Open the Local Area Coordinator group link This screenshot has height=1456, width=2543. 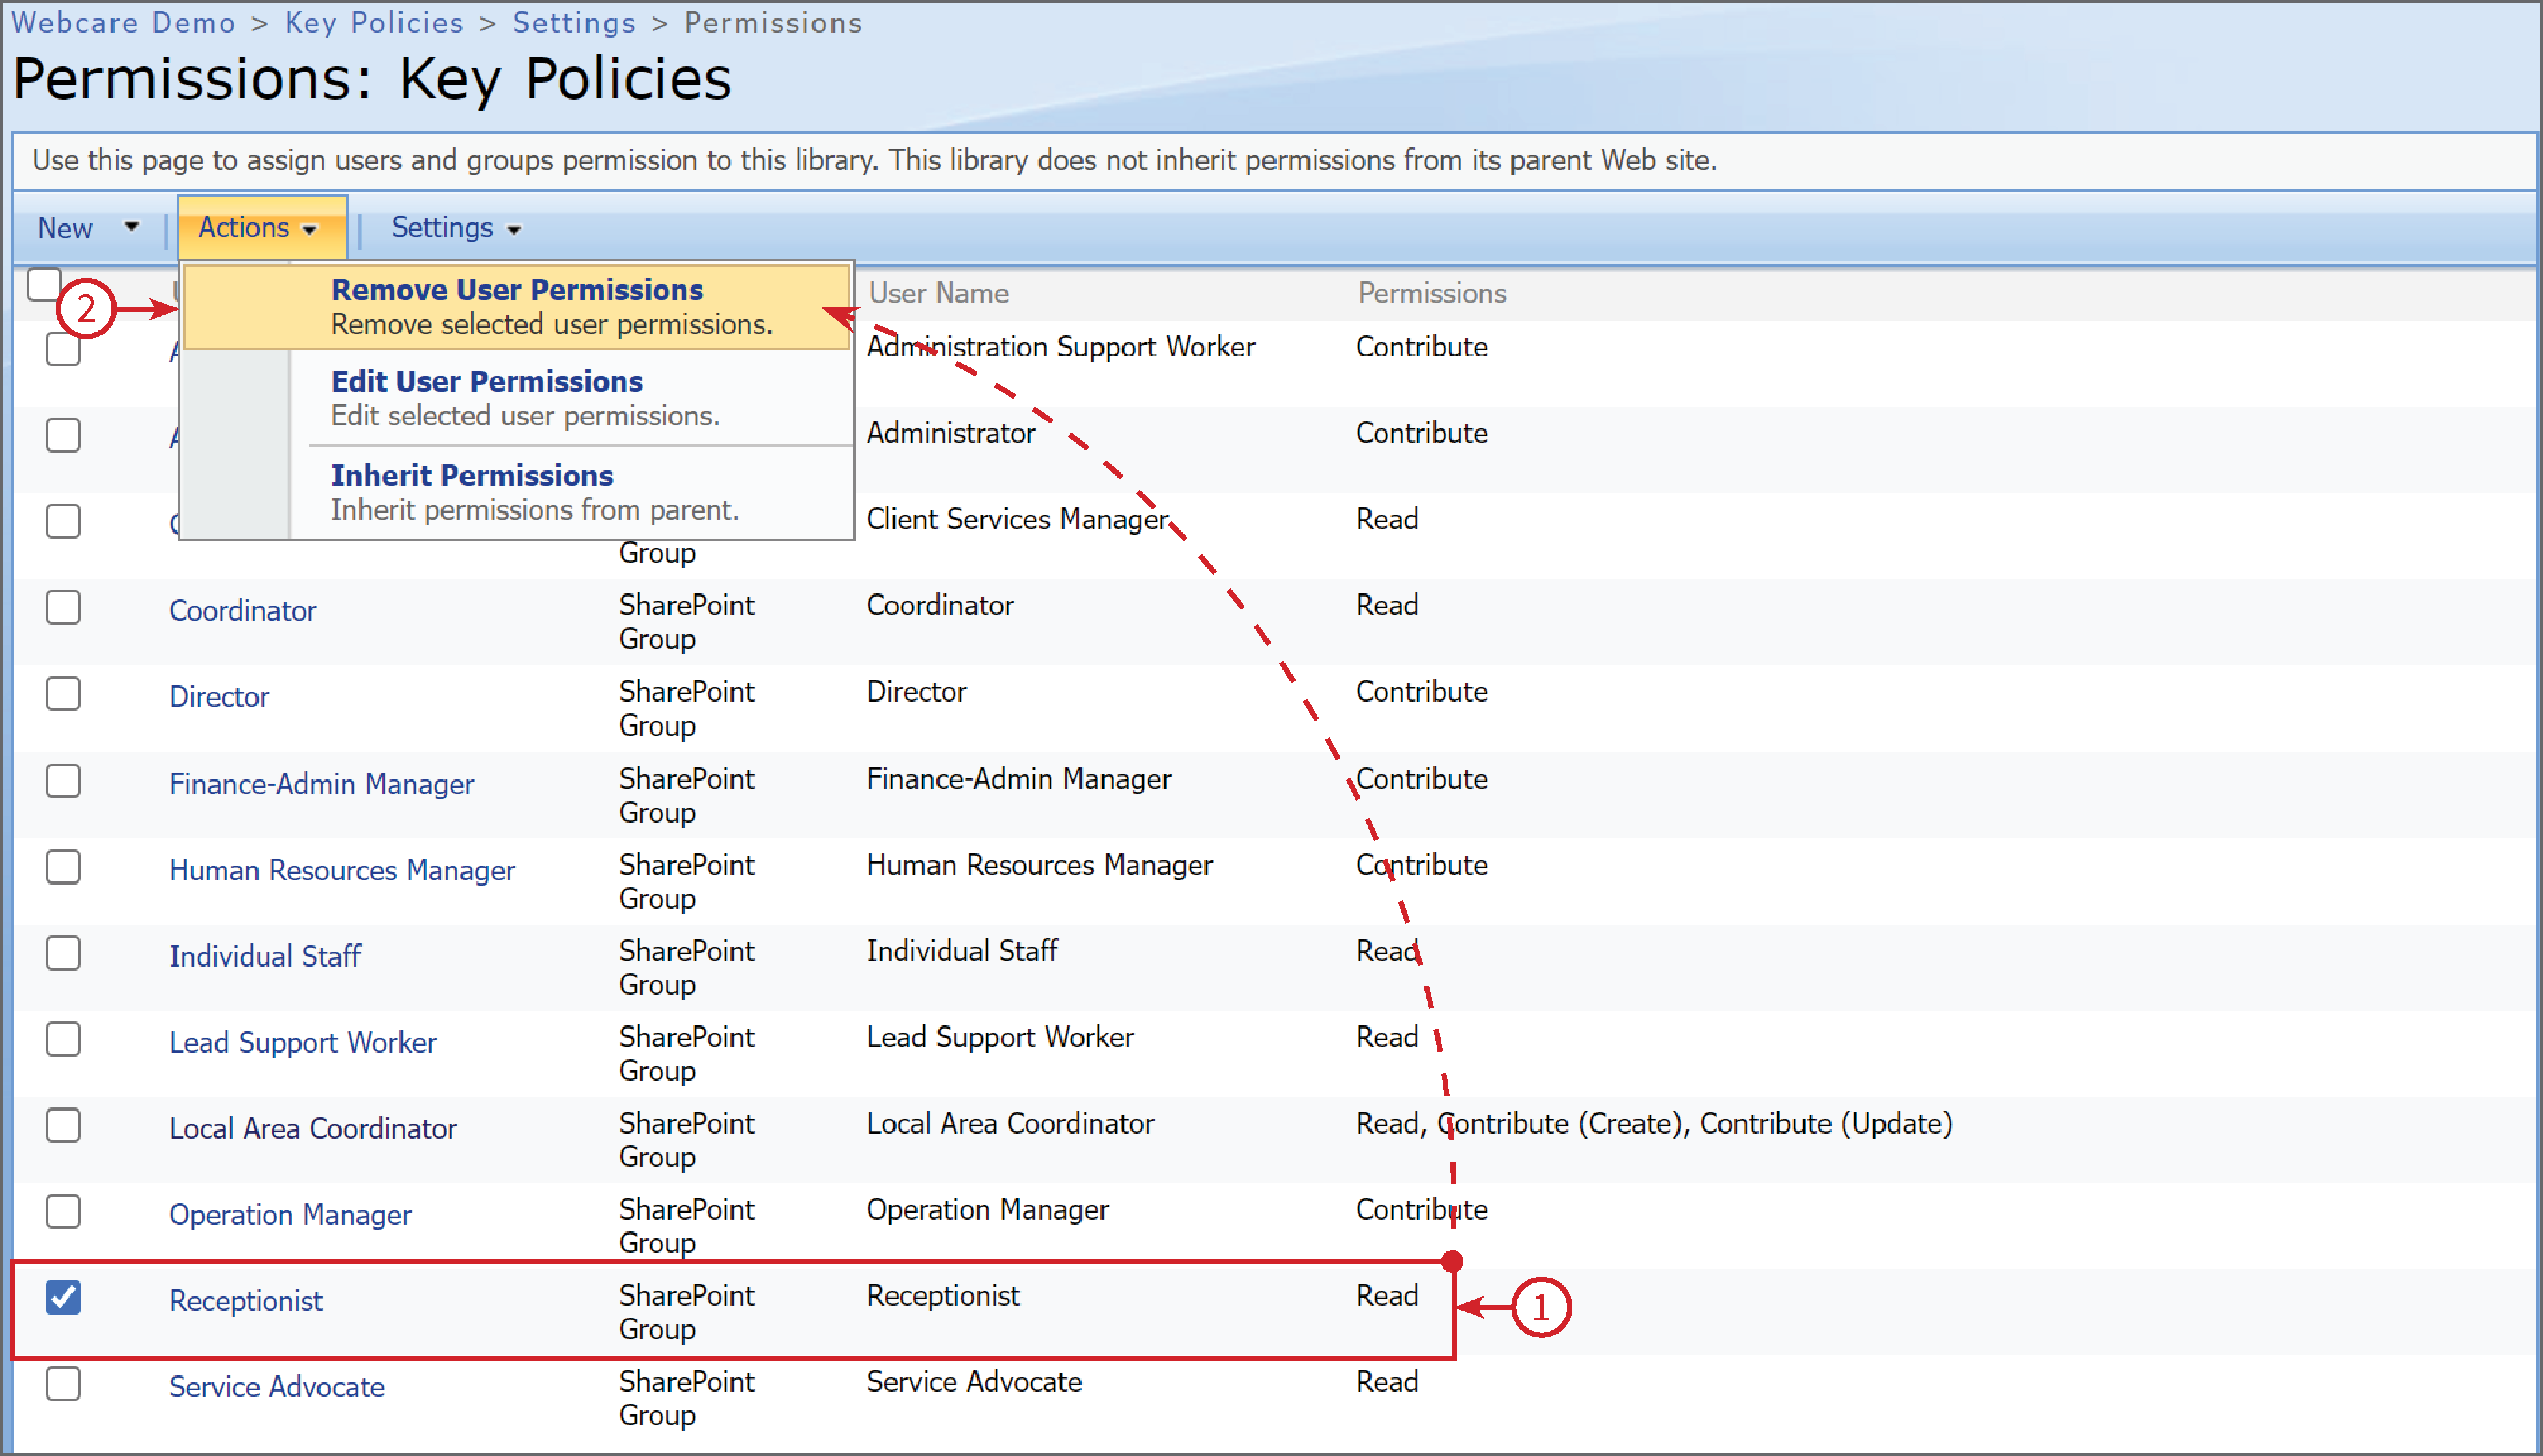[x=313, y=1128]
